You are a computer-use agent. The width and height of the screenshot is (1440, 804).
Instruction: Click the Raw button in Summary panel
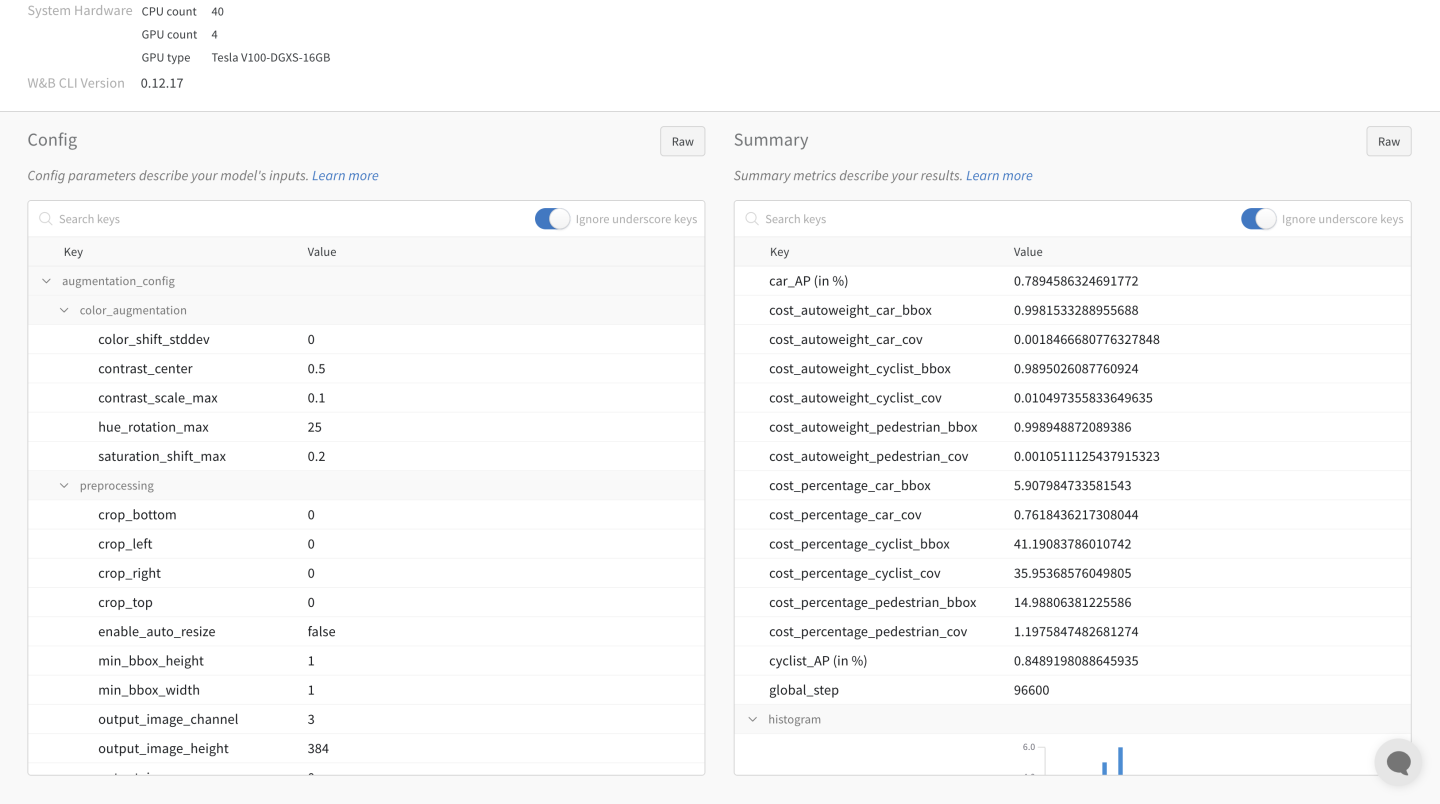1388,141
